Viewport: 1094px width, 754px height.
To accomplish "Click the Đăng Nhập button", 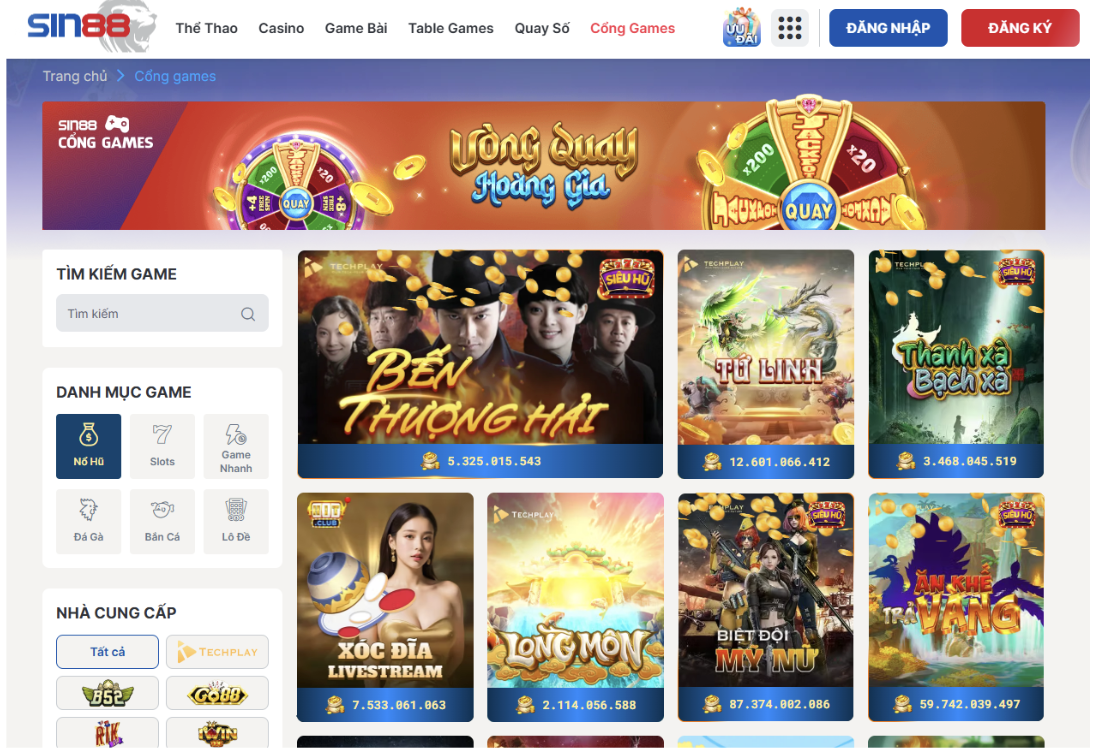I will [x=888, y=28].
